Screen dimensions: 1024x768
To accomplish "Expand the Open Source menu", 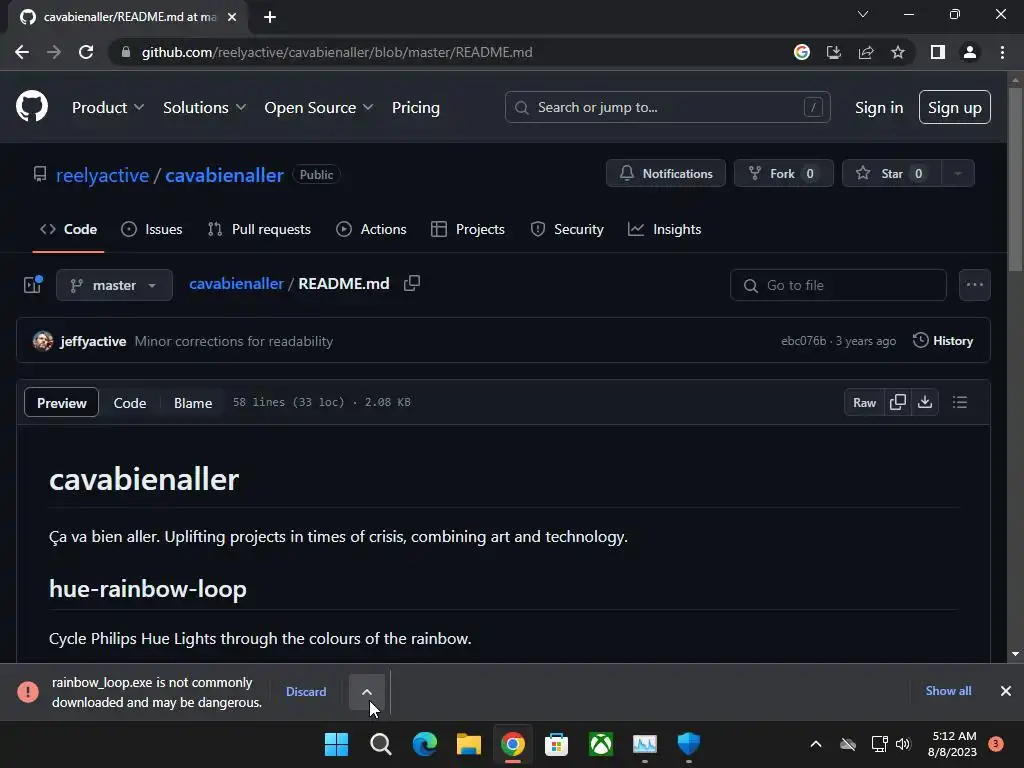I will coord(319,108).
